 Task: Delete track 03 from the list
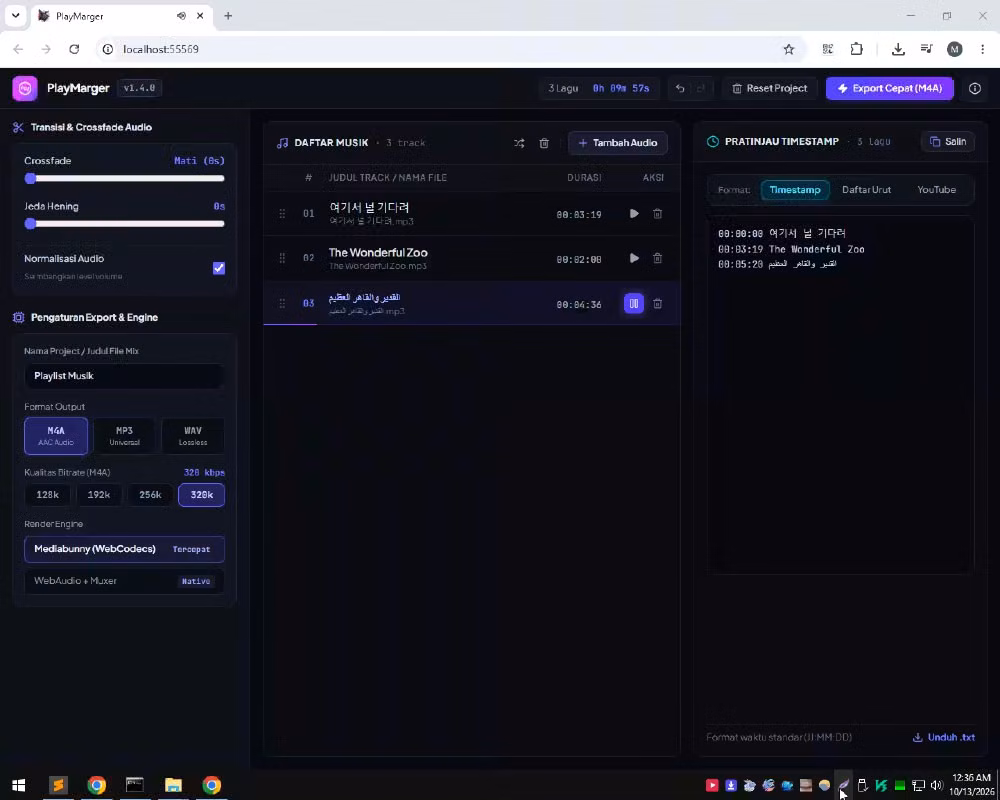pyautogui.click(x=658, y=304)
